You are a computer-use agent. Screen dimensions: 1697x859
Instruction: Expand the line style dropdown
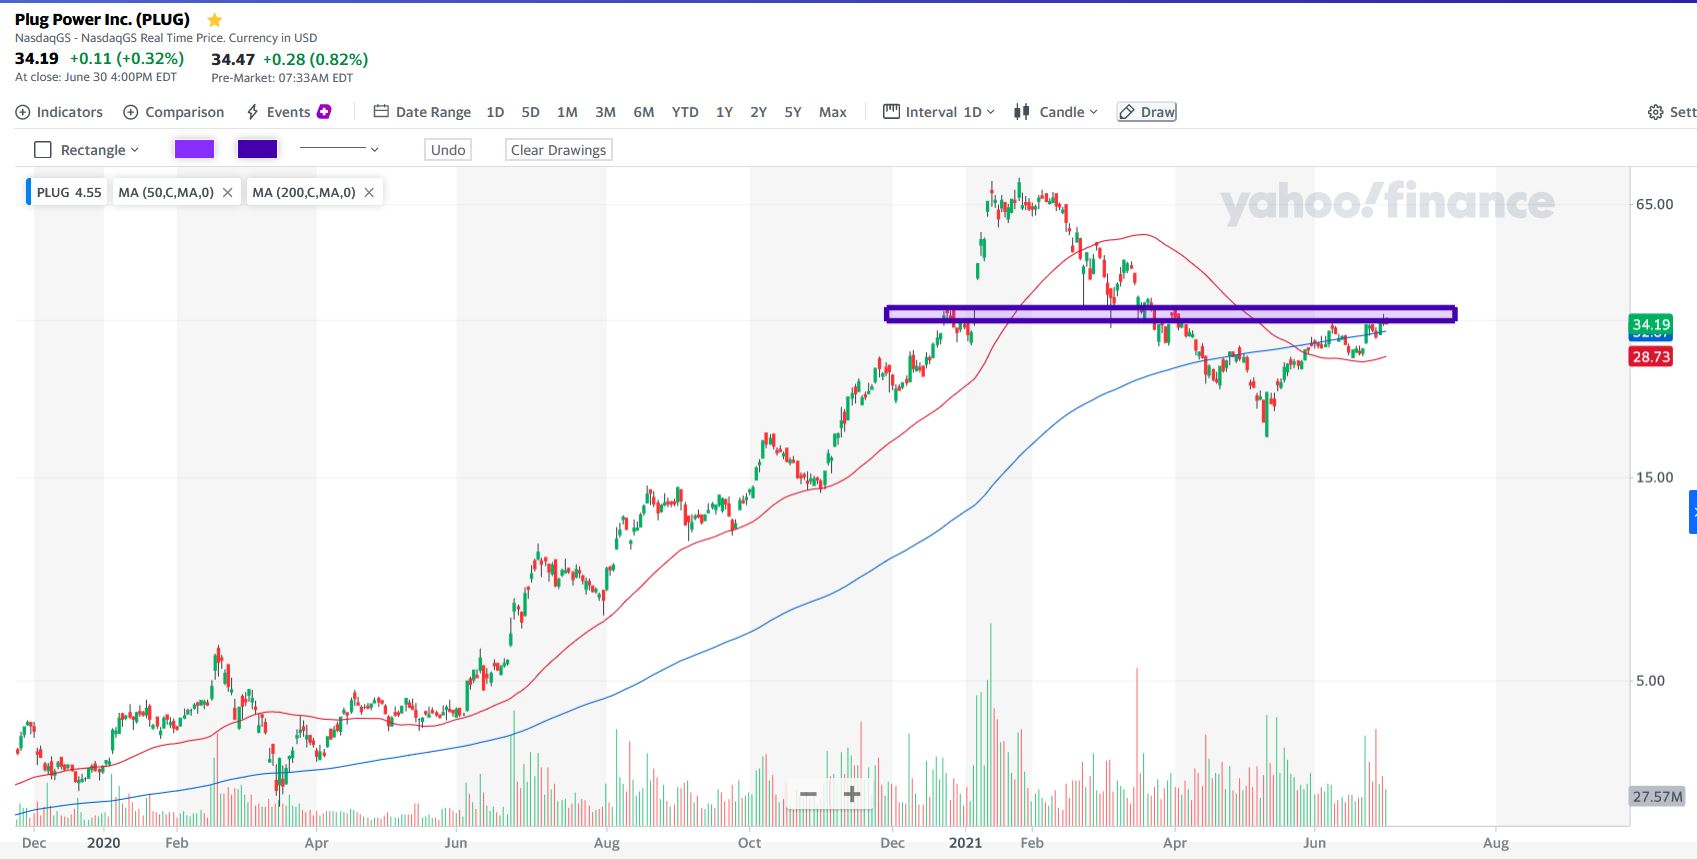pyautogui.click(x=340, y=149)
